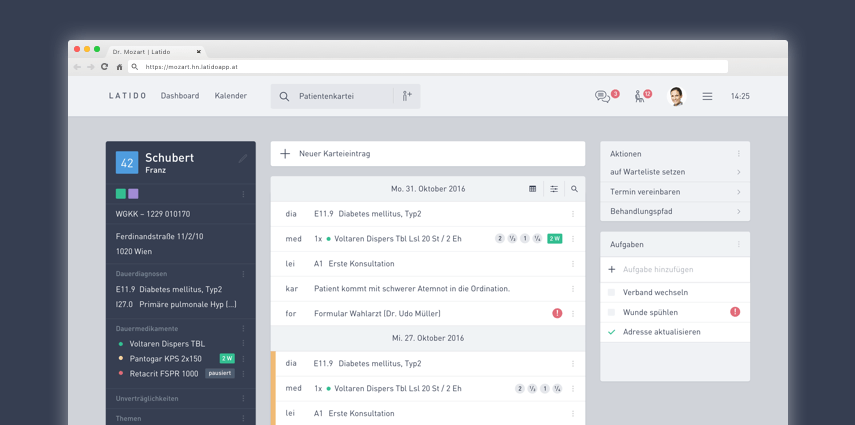The height and width of the screenshot is (425, 855).
Task: Select Voltaren Dispers TBL in Dauermedikamente
Action: tap(167, 344)
